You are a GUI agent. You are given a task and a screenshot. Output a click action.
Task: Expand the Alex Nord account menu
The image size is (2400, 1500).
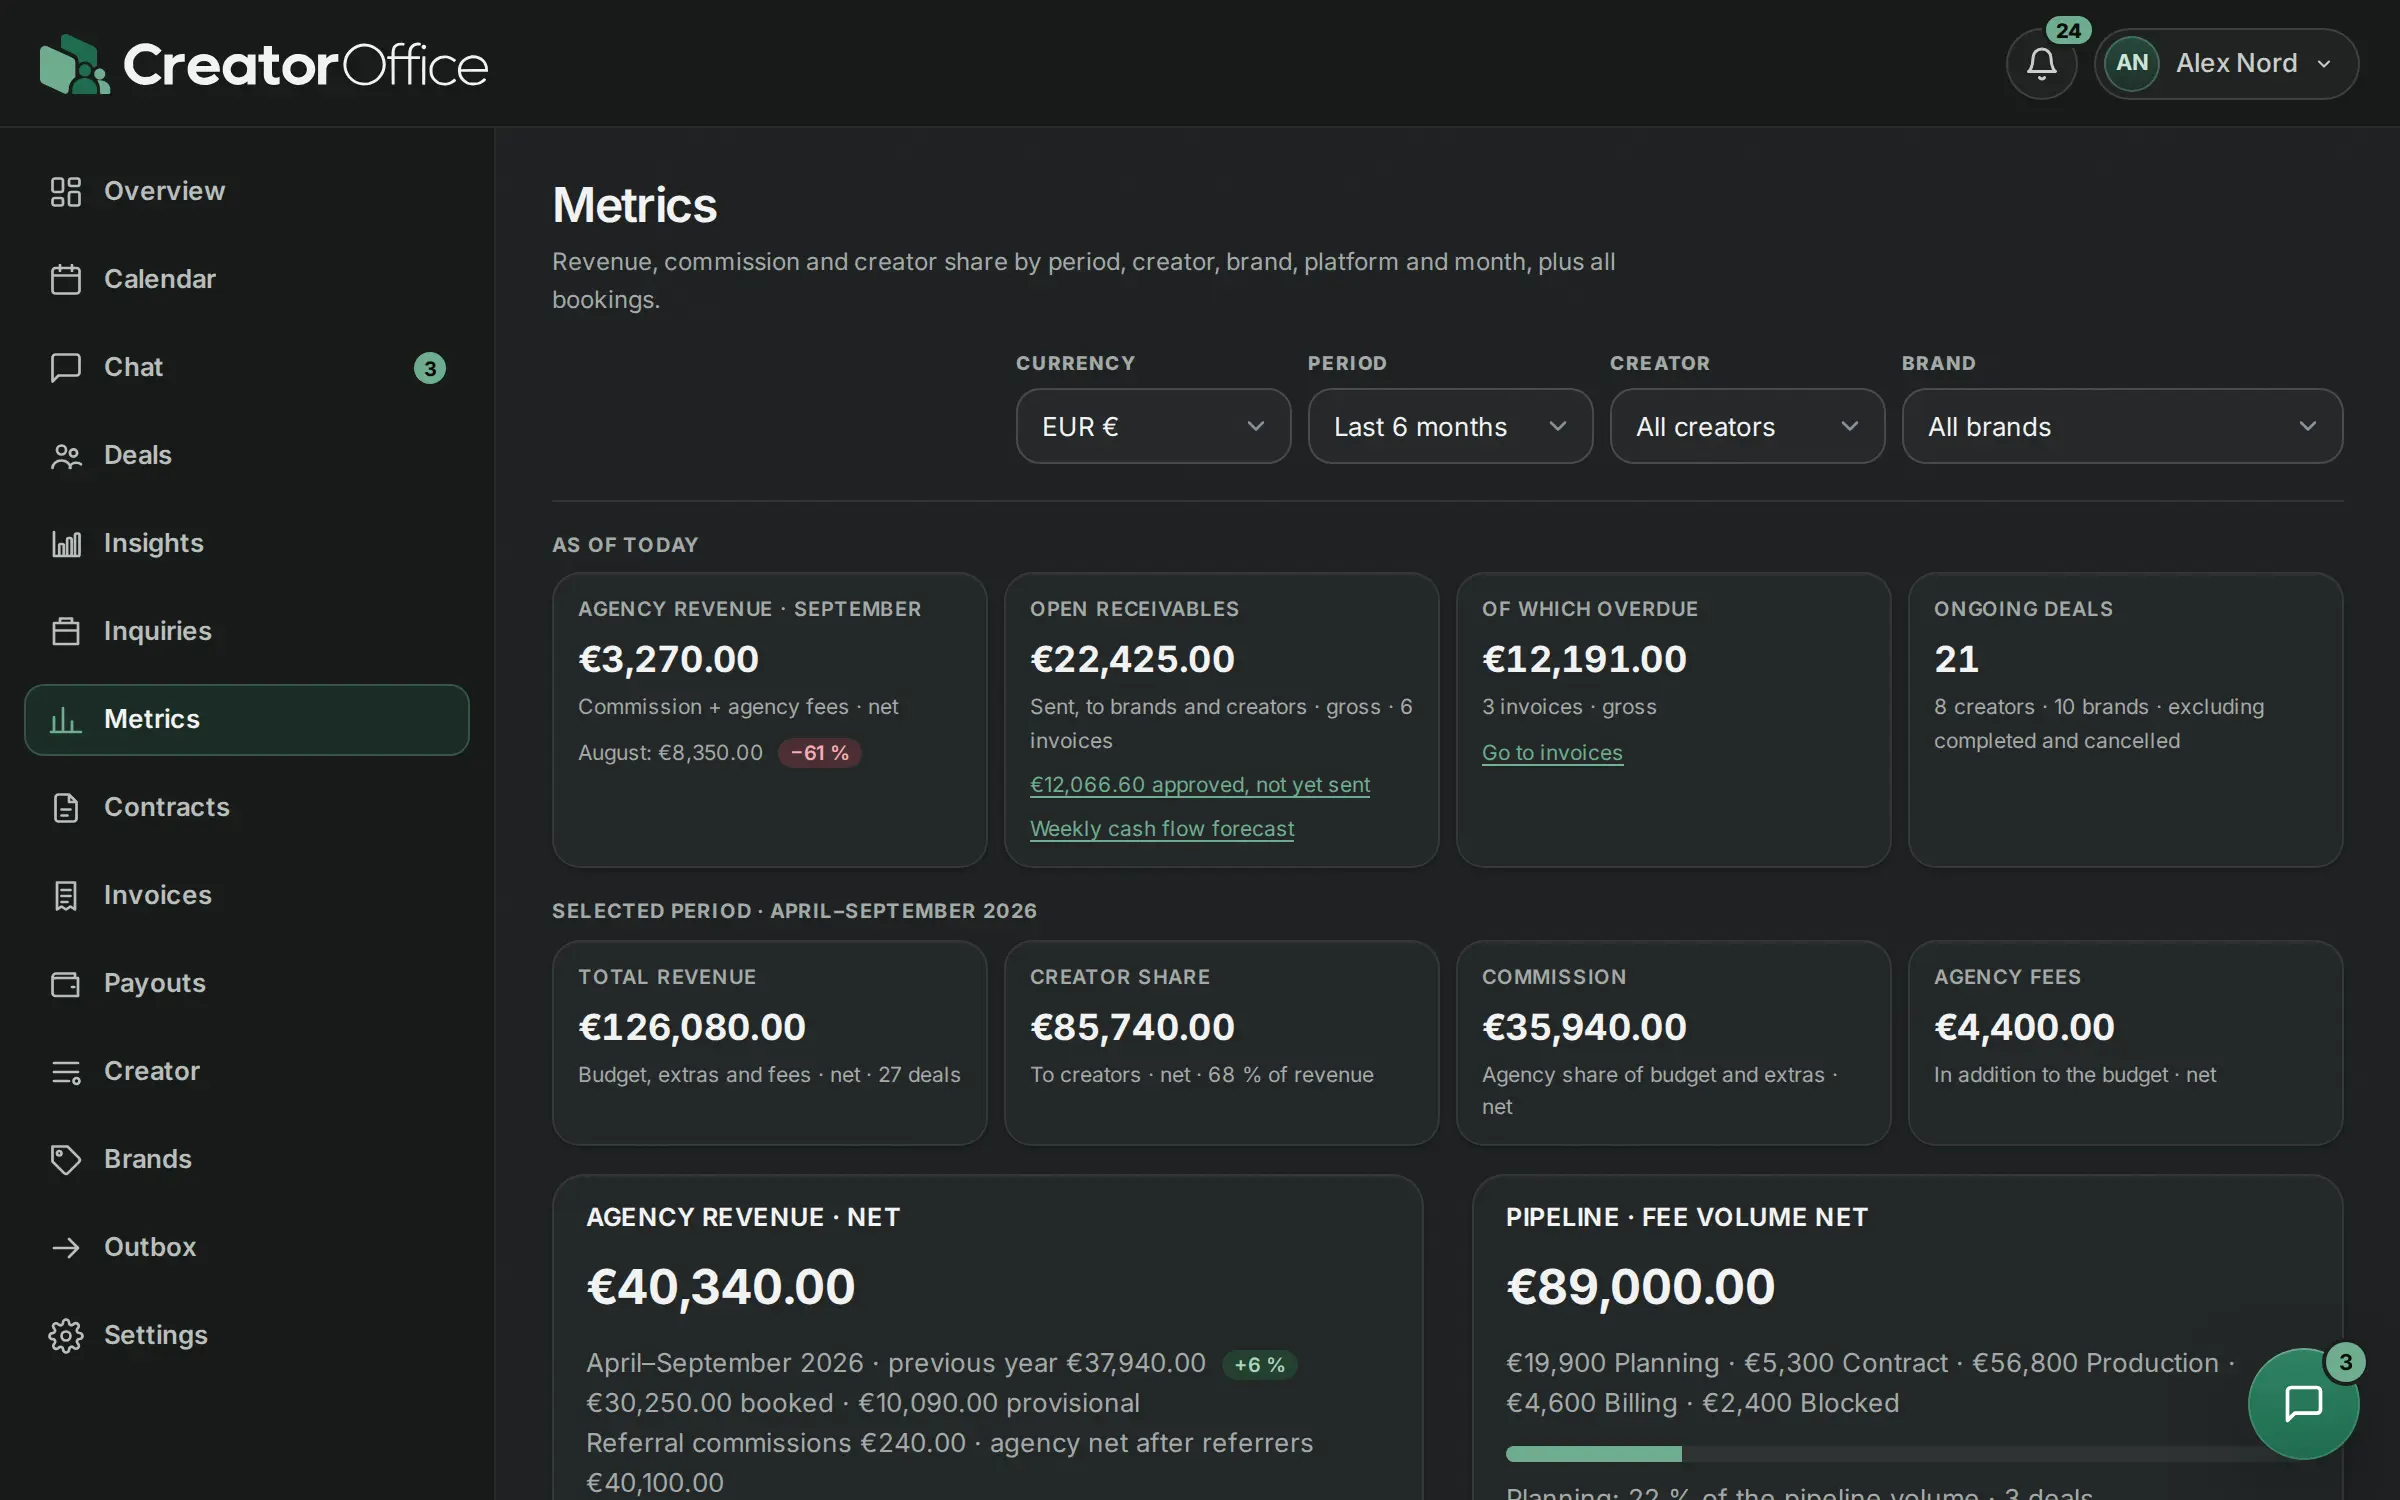[x=2227, y=64]
